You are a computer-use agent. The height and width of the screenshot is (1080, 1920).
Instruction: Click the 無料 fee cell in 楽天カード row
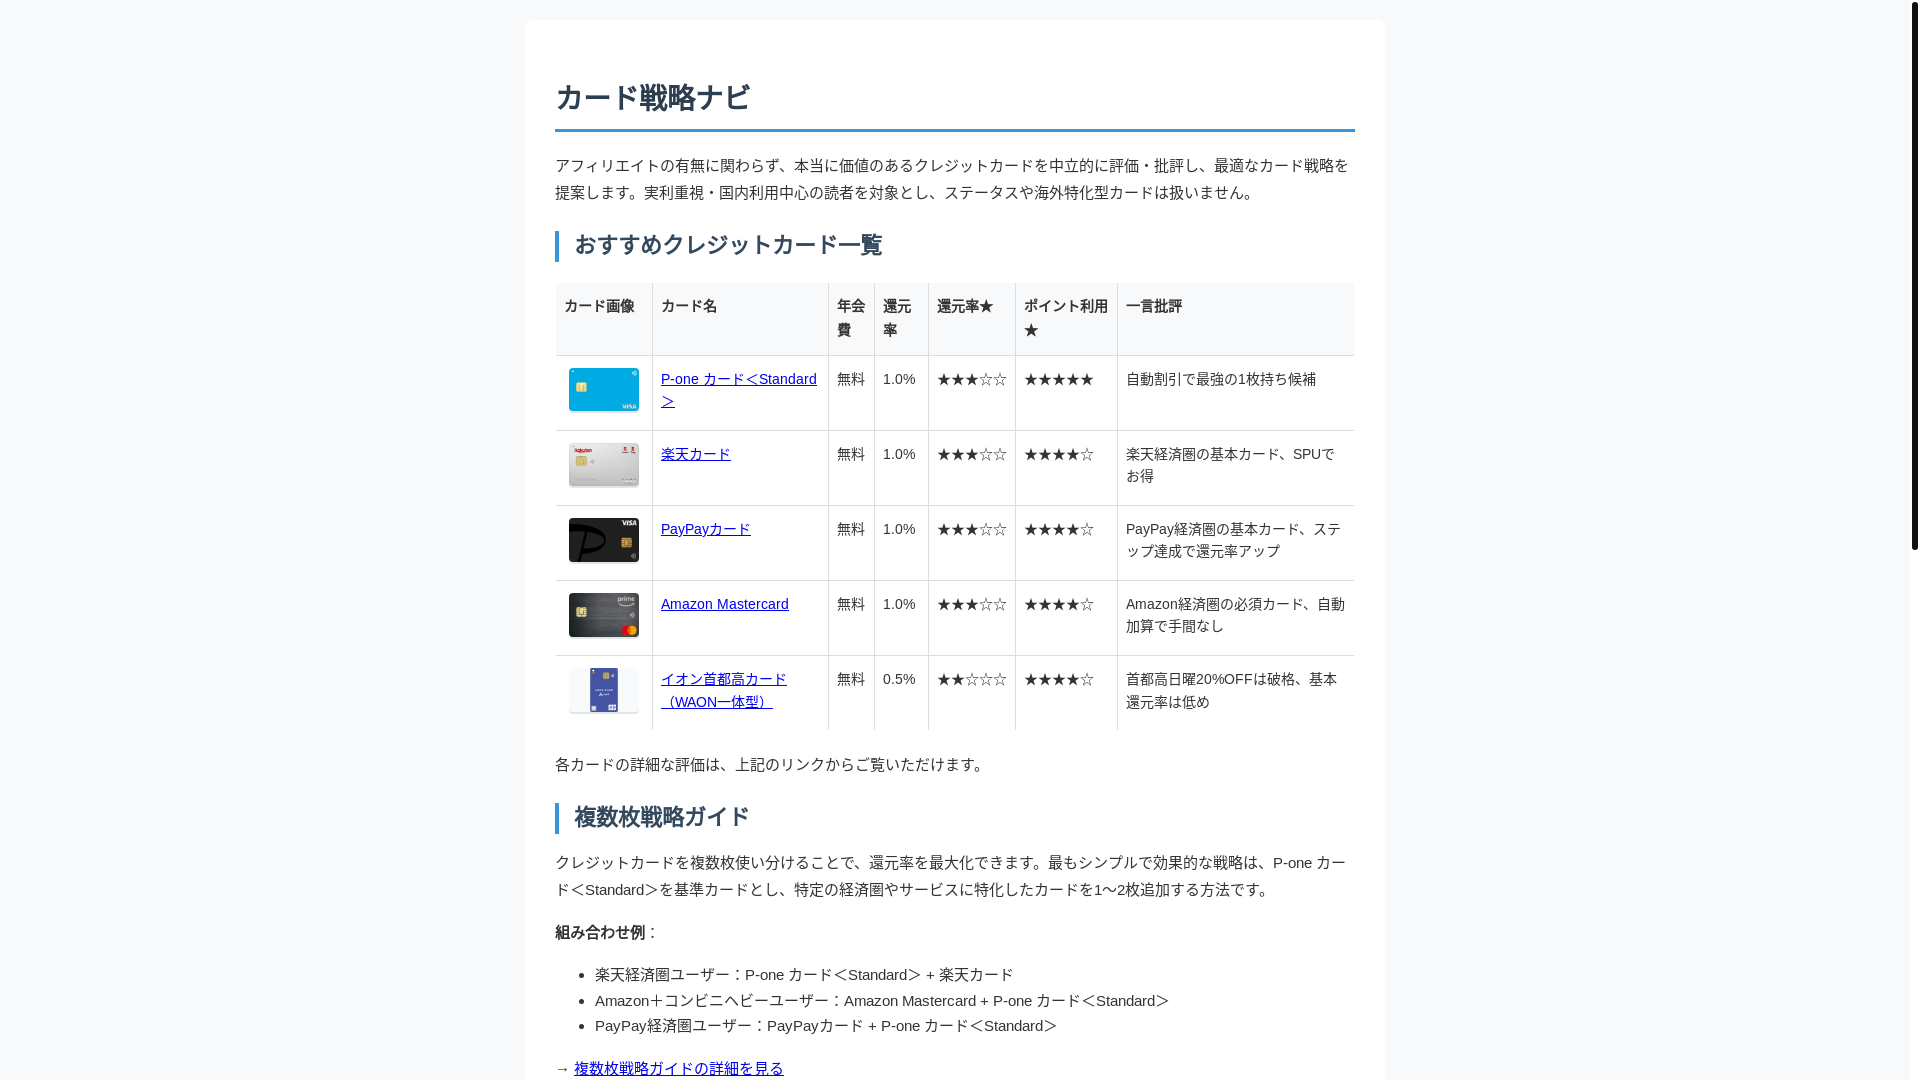click(851, 468)
